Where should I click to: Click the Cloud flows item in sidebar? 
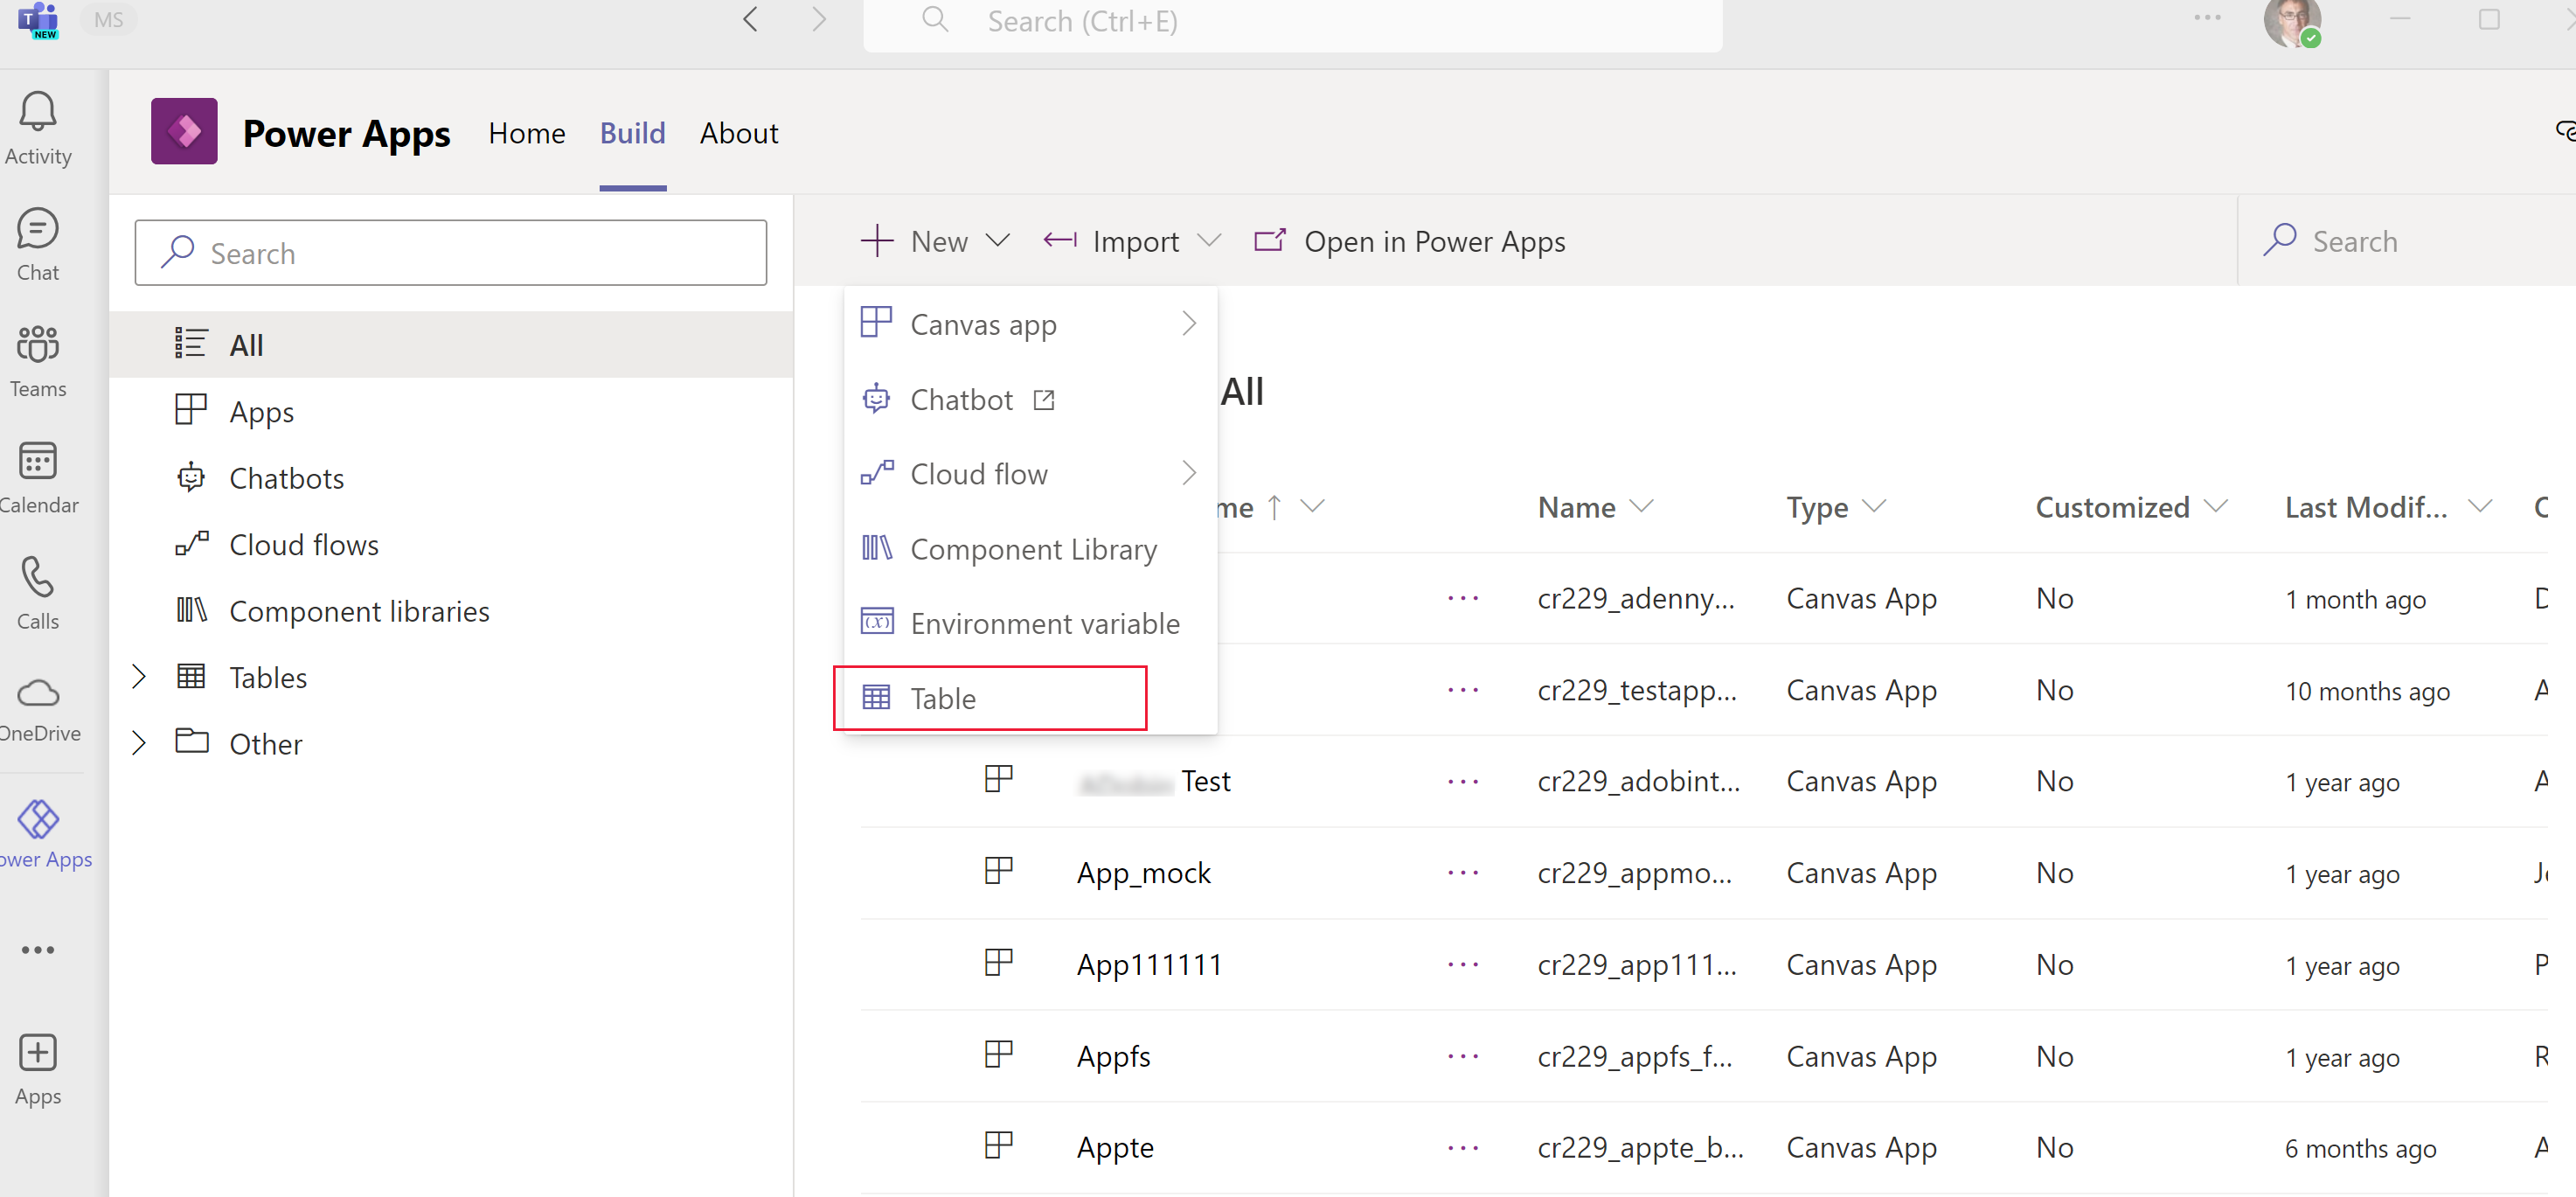[x=302, y=543]
